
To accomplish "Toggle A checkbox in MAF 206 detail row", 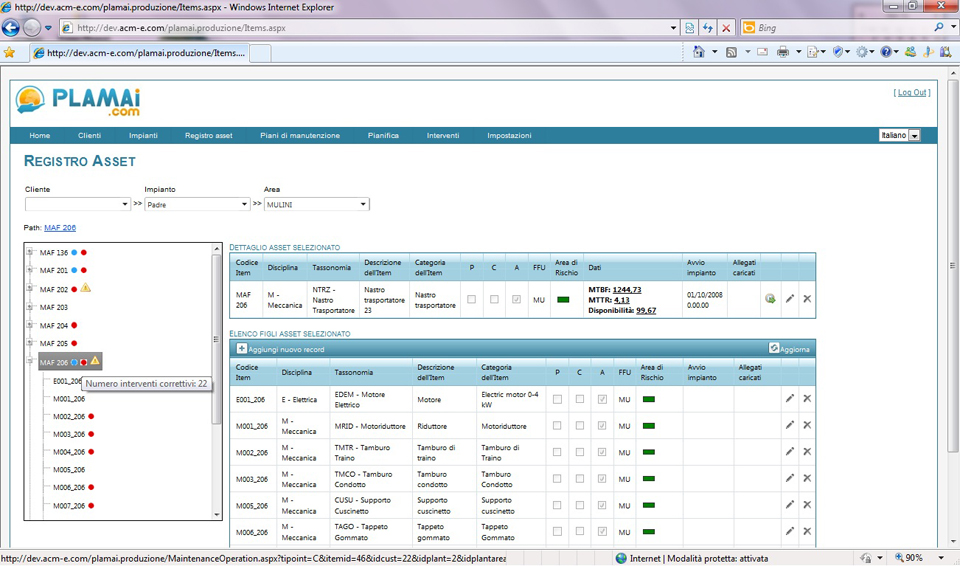I will 517,300.
